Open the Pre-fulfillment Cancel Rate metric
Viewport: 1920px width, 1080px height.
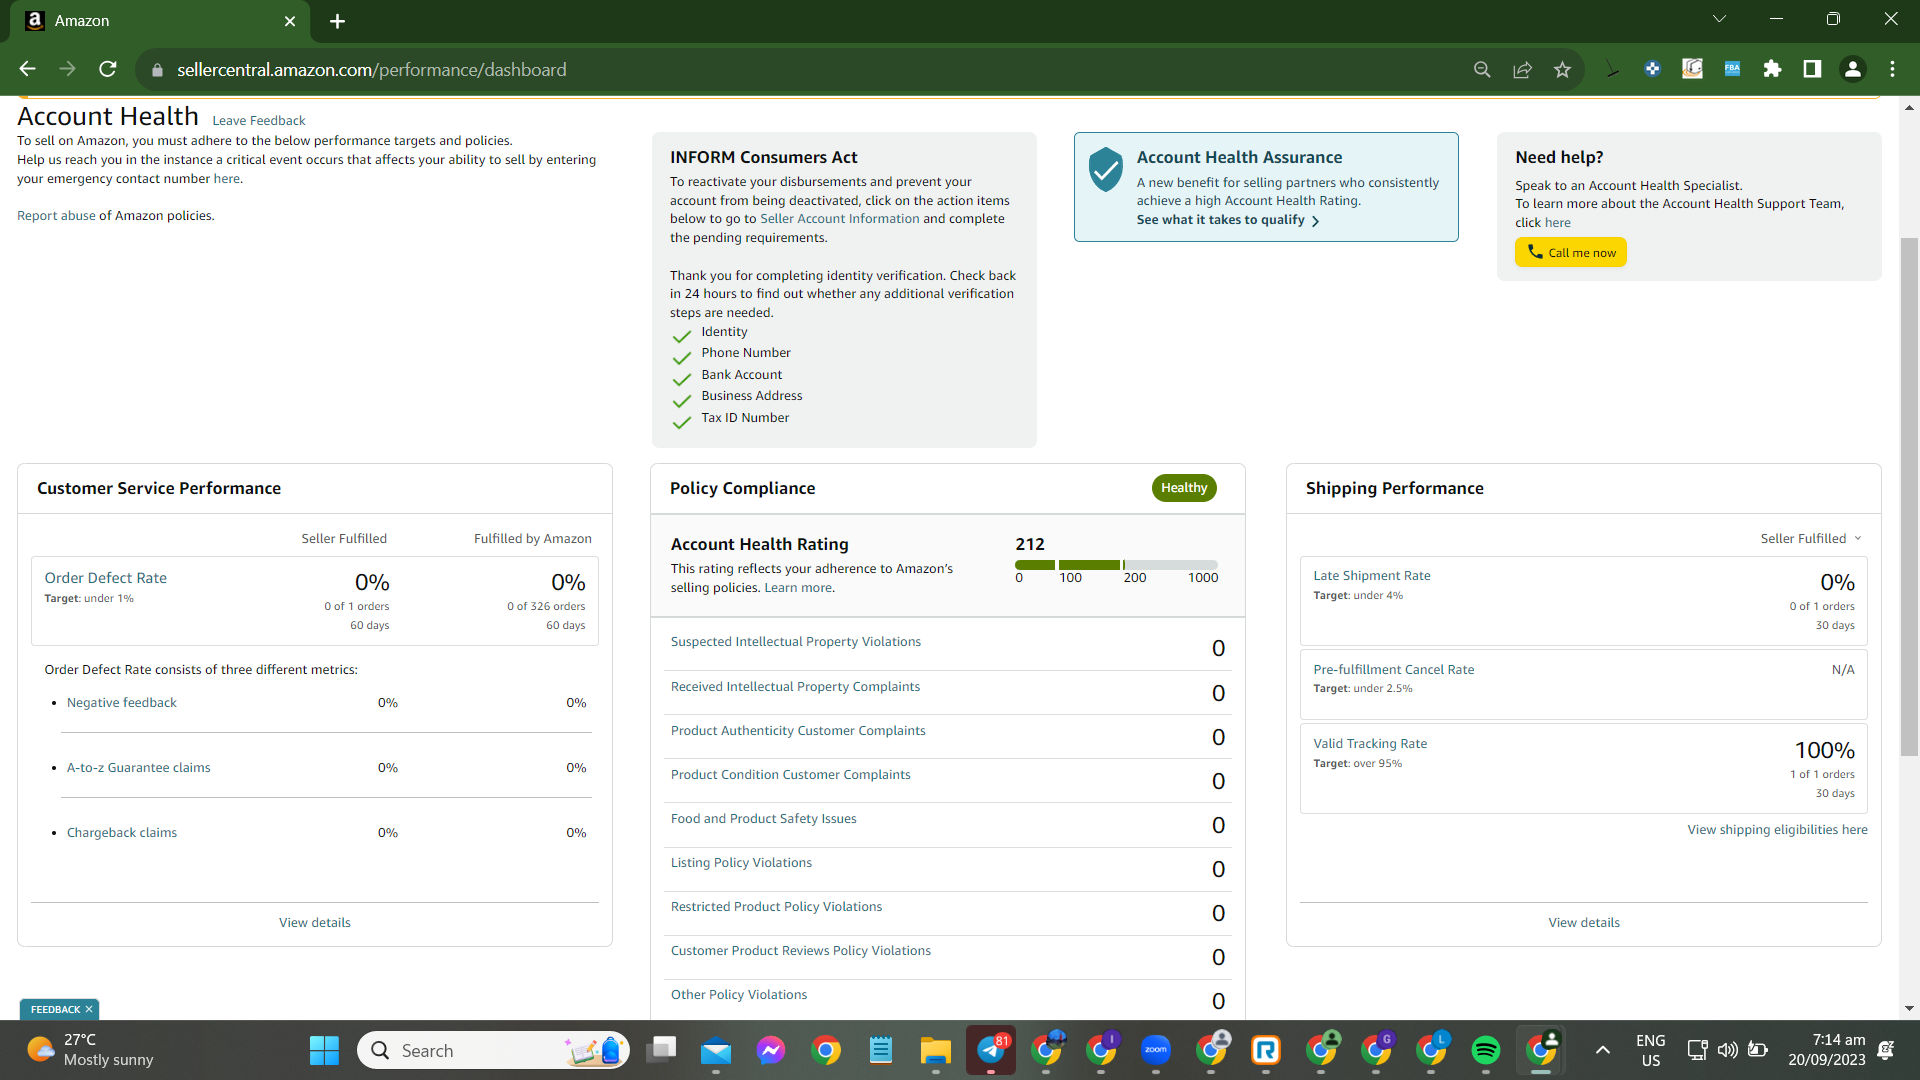click(1394, 670)
